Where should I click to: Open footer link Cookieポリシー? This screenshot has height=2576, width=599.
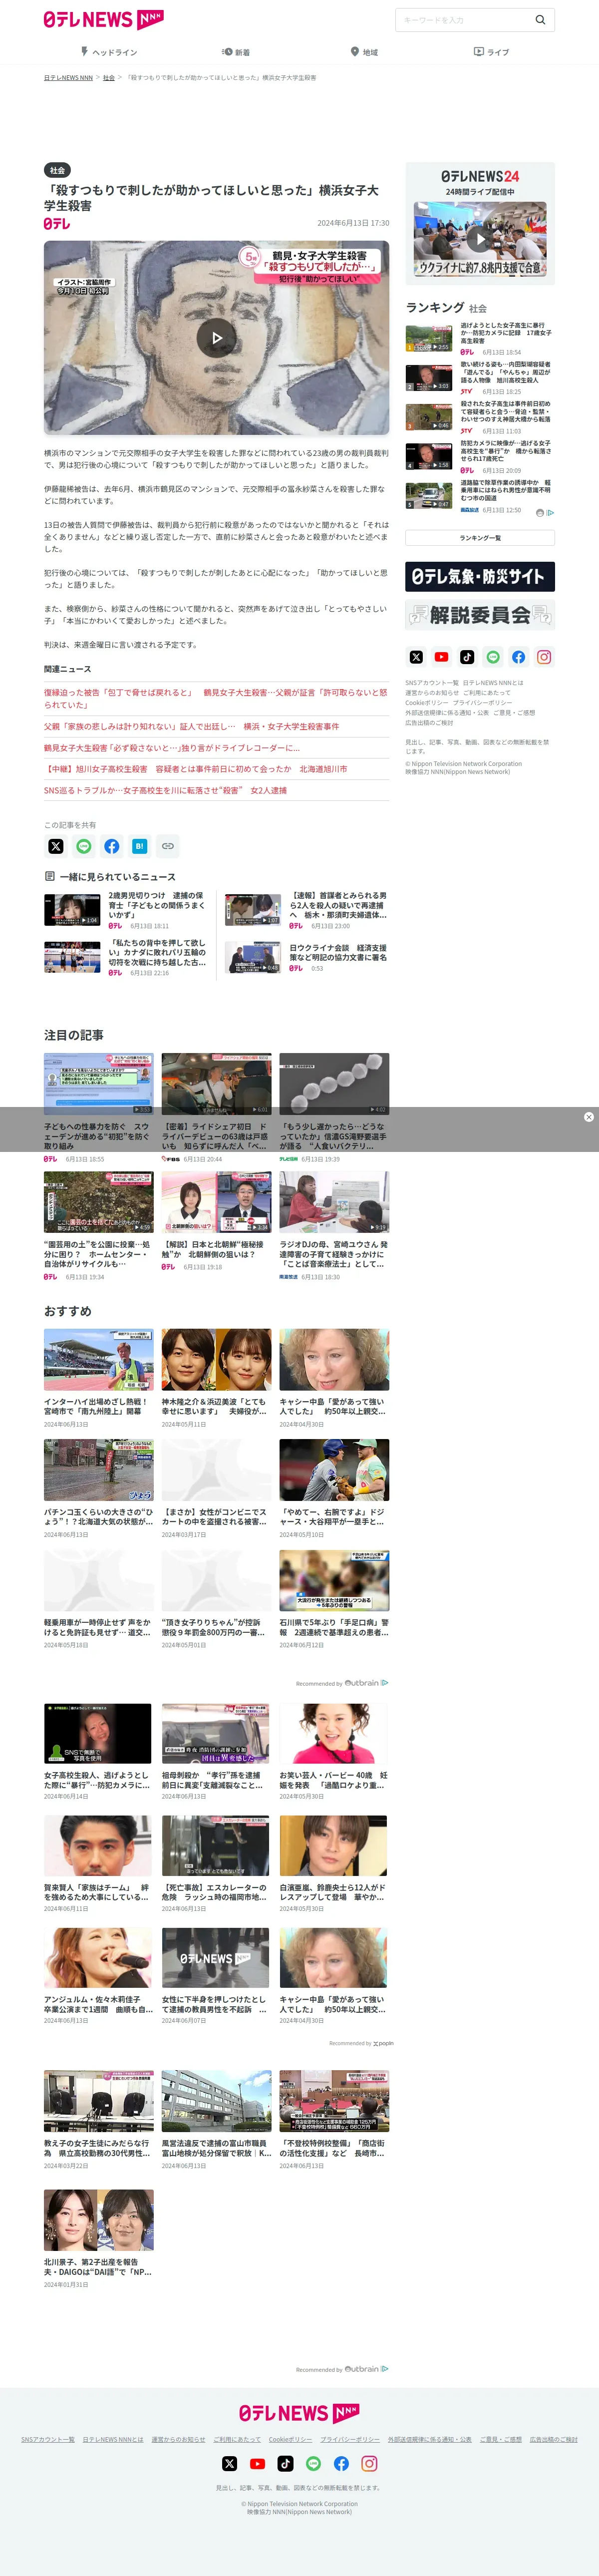click(x=290, y=2440)
